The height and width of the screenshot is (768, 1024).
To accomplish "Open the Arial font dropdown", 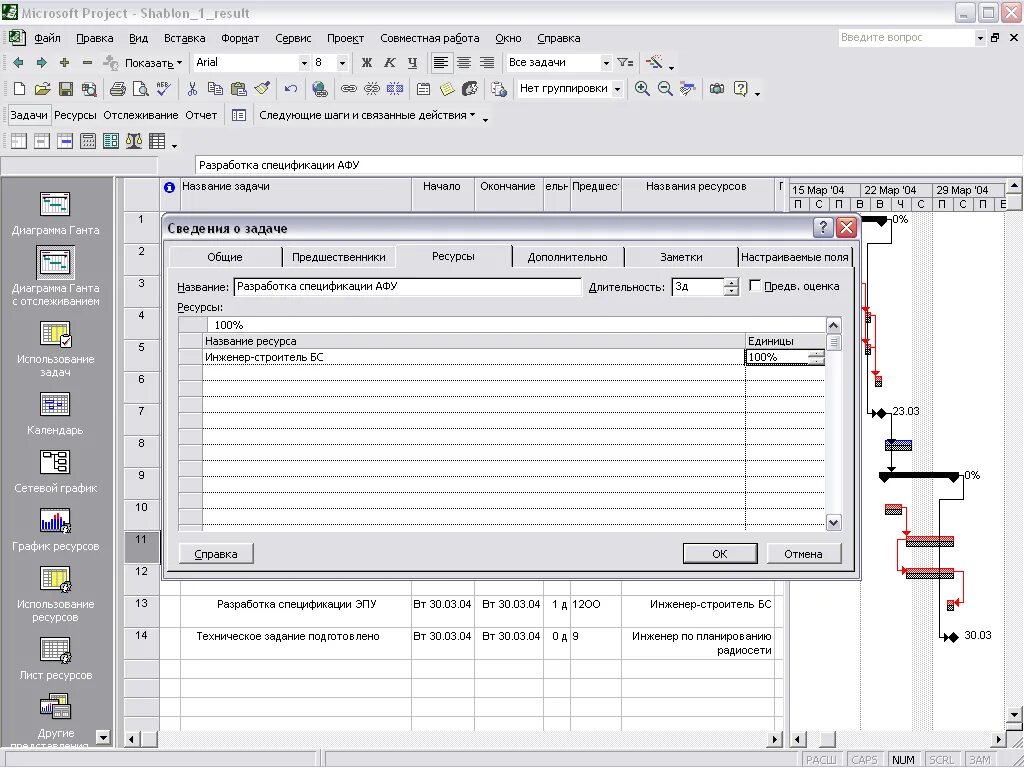I will point(304,63).
